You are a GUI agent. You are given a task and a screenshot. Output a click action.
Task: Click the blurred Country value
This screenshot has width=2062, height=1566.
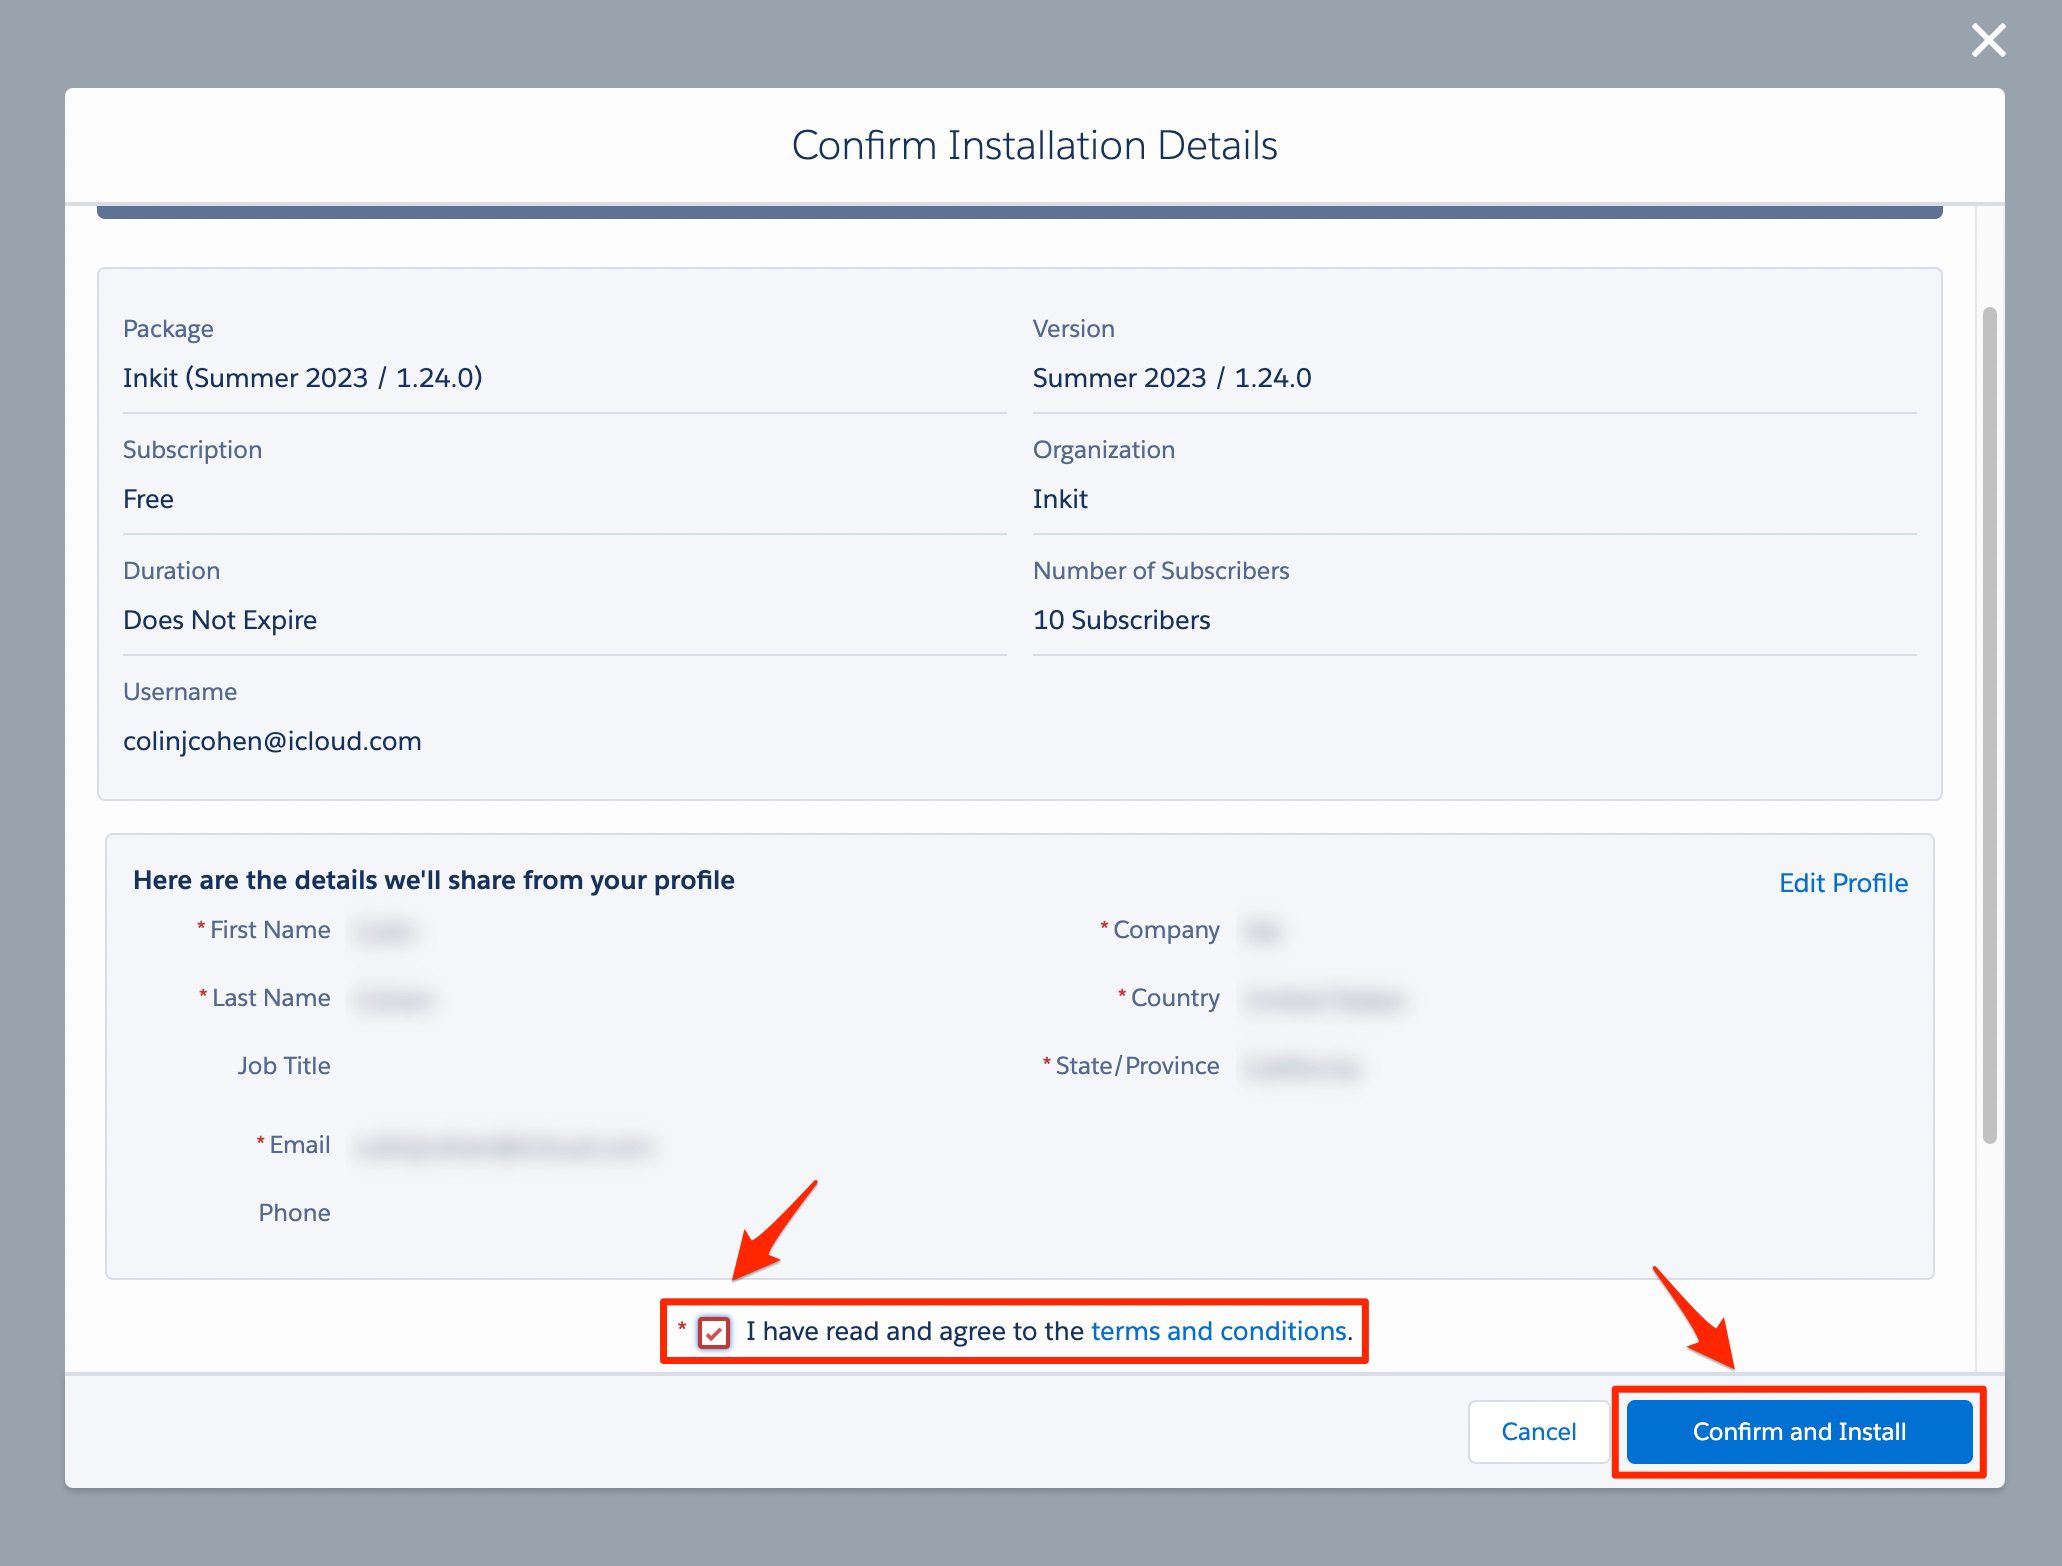(1324, 999)
